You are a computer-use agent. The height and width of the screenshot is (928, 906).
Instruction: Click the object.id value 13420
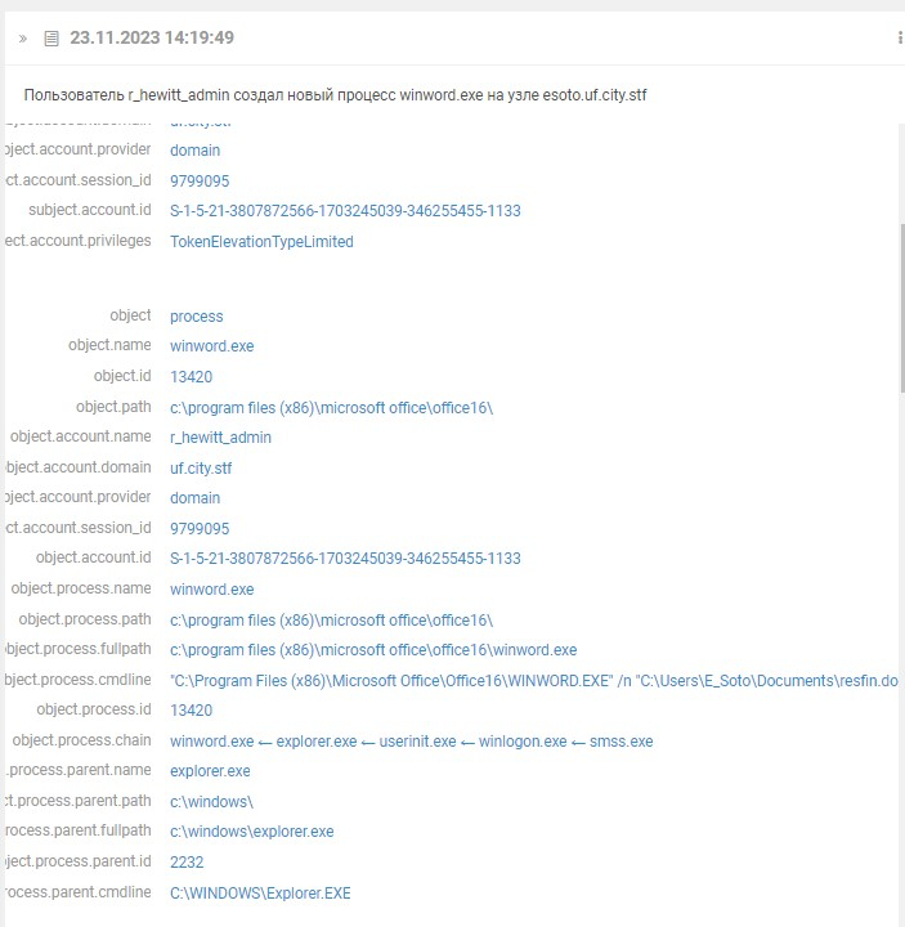click(x=191, y=377)
